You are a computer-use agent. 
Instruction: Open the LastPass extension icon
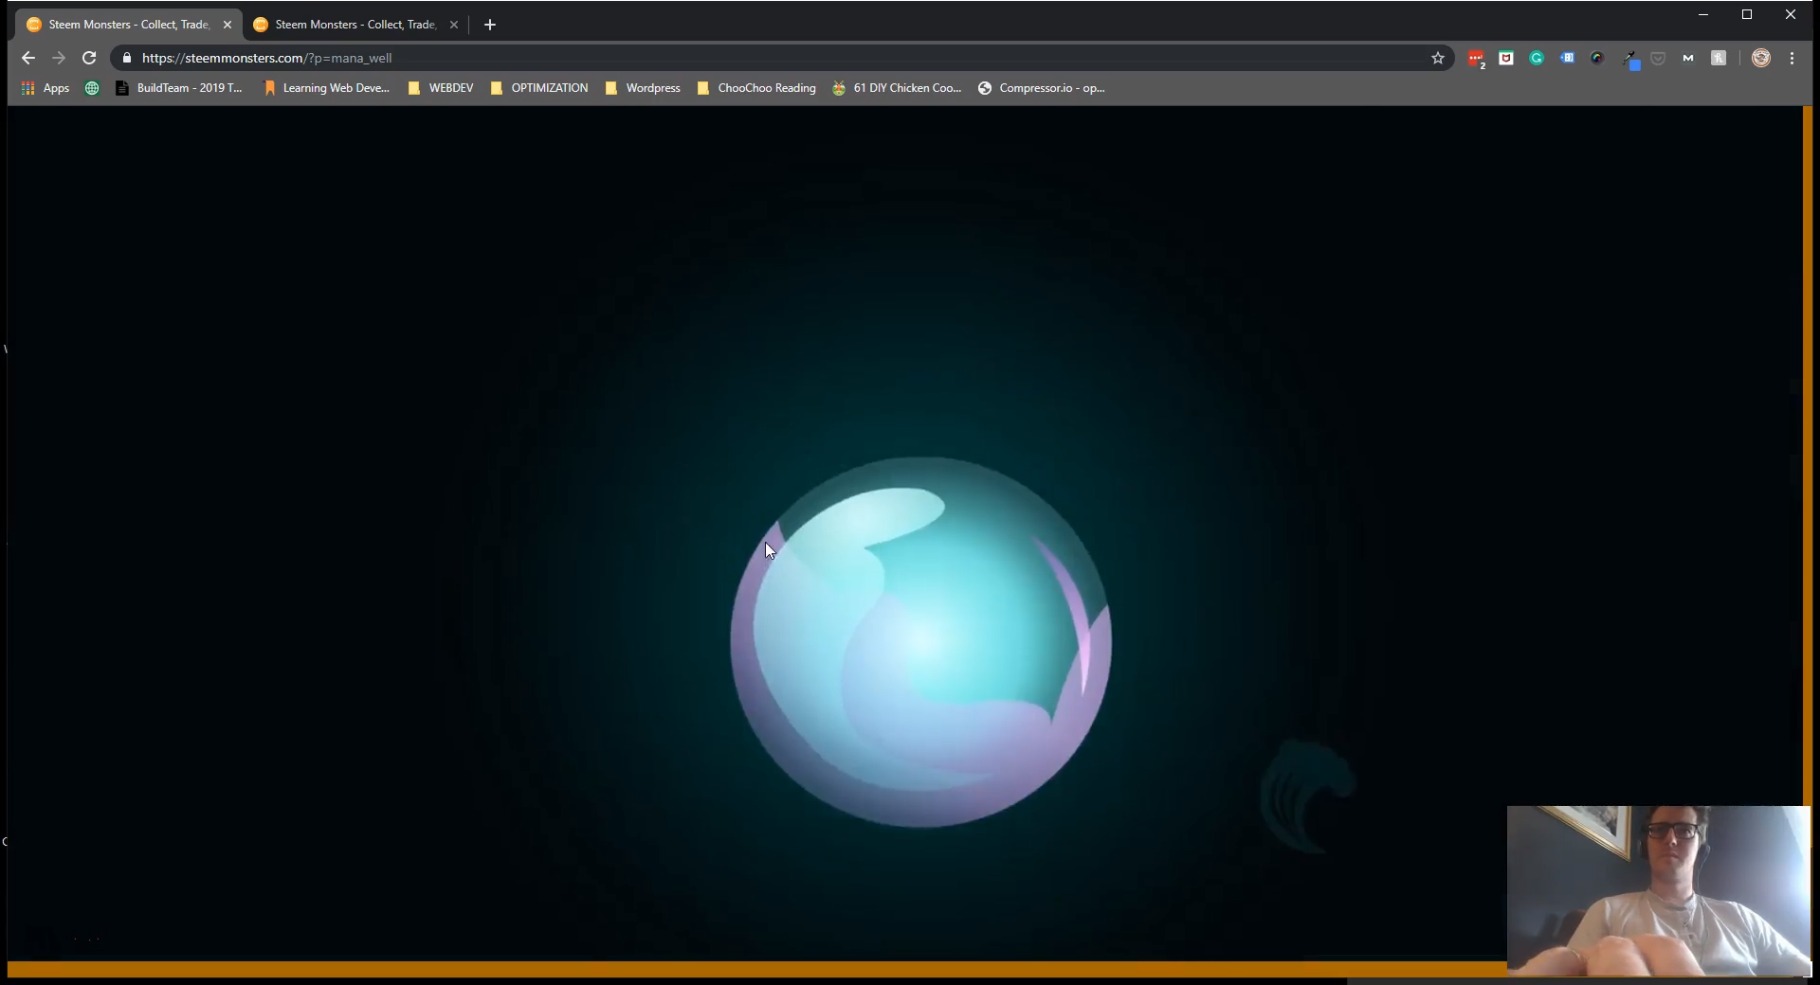pyautogui.click(x=1476, y=59)
